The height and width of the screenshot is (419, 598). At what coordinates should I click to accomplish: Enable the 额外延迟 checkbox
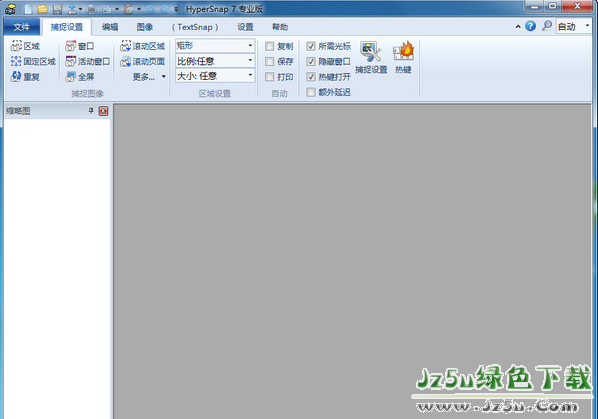click(x=311, y=92)
